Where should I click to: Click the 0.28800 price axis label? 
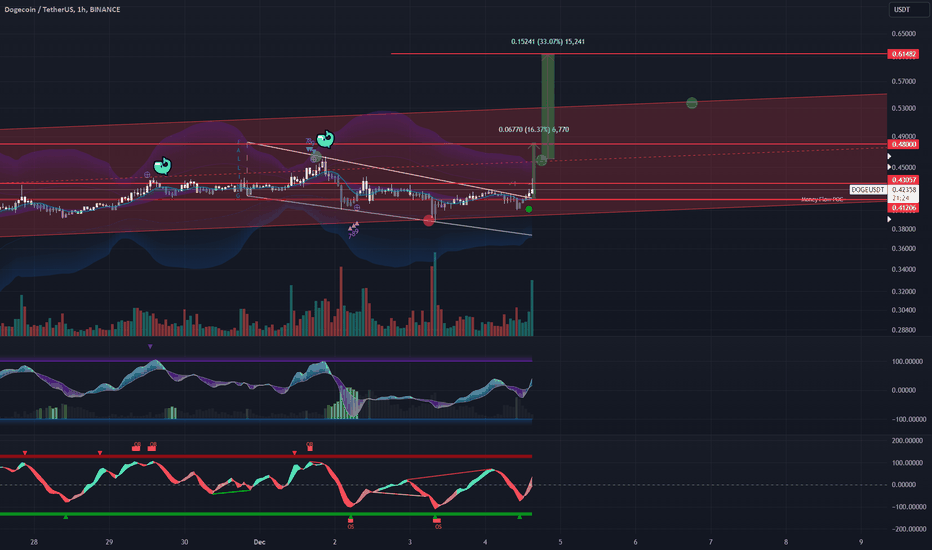(903, 330)
